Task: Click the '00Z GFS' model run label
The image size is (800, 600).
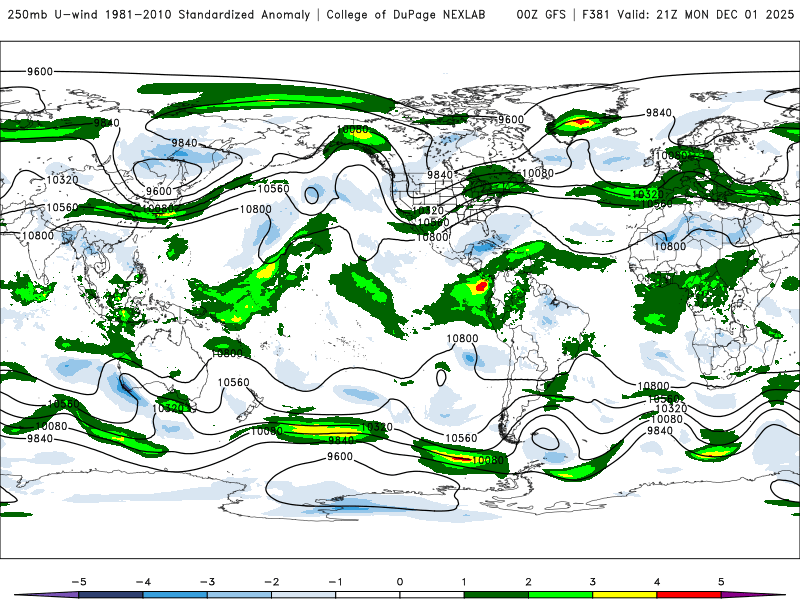Action: [x=541, y=14]
